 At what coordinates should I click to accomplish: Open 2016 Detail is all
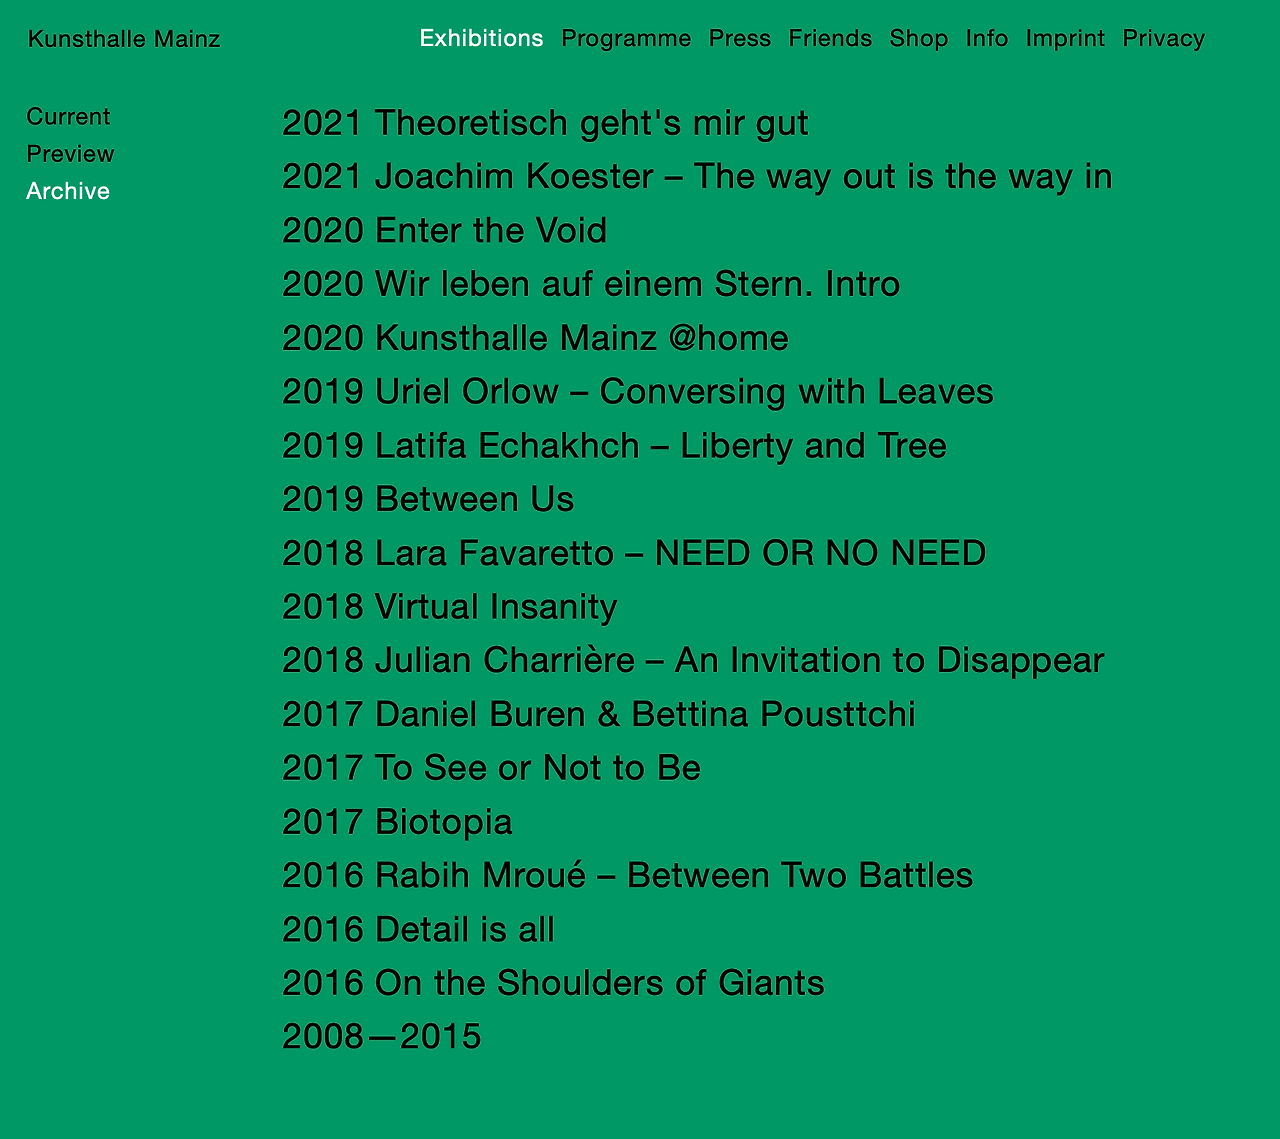pos(418,930)
